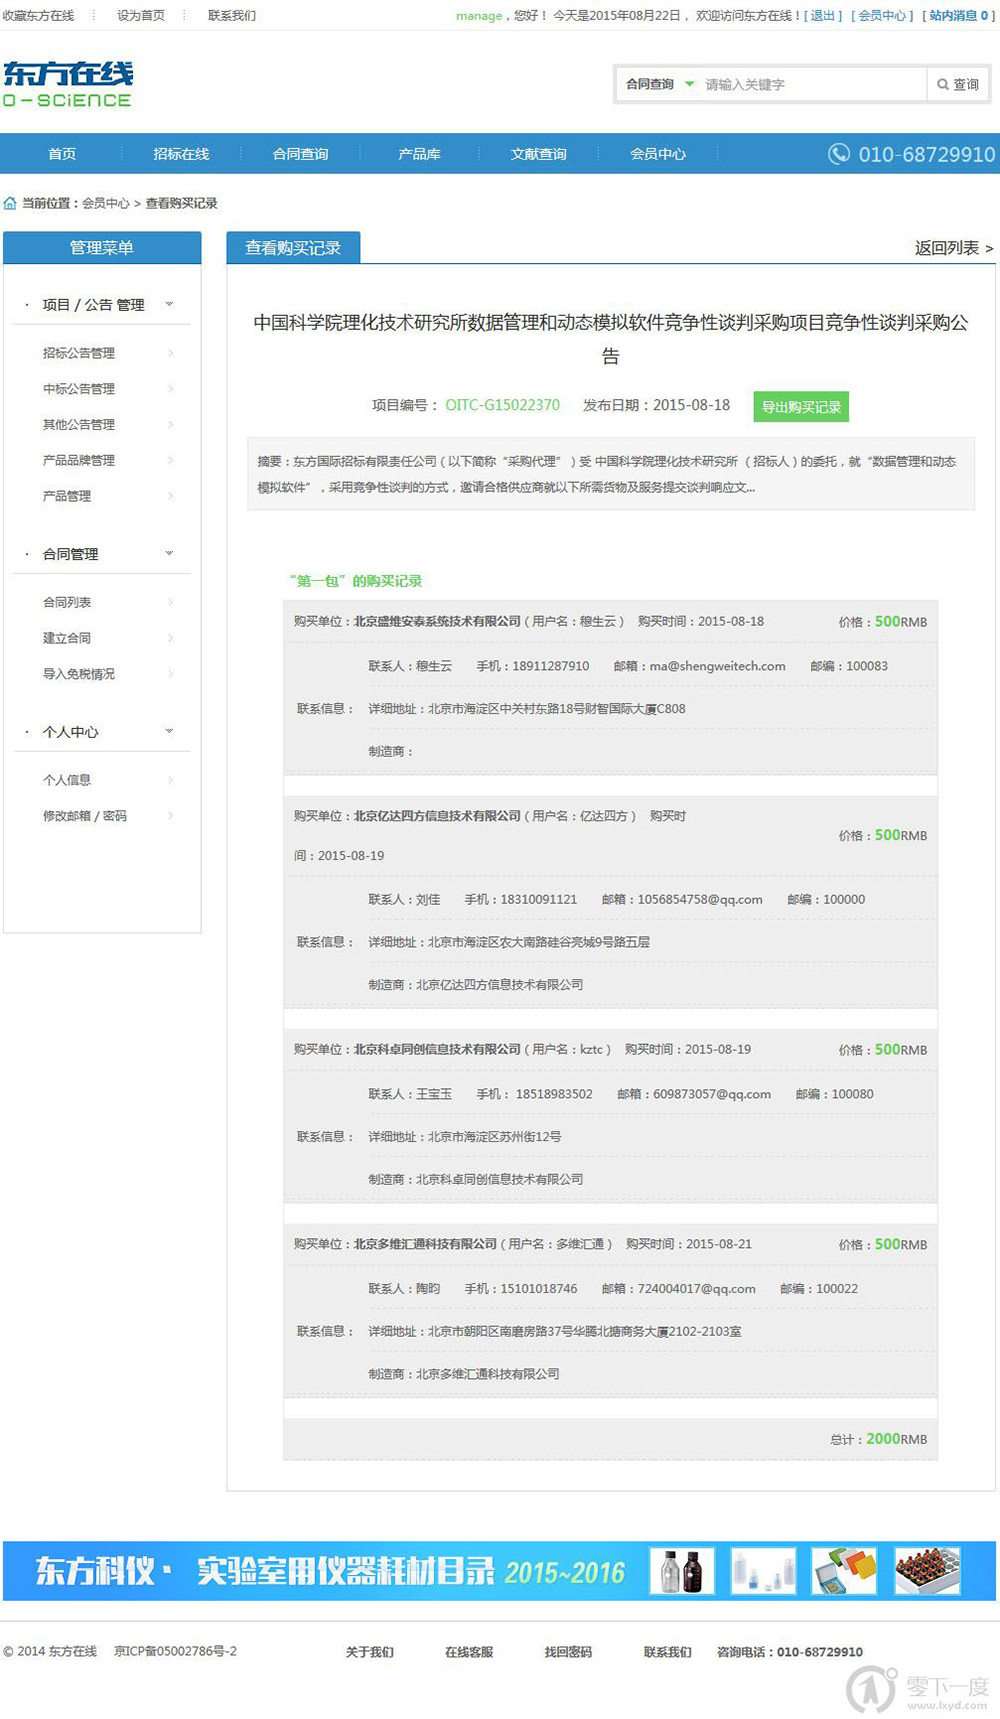Screen dimensions: 1000x1719
Task: Open 产品库 navigation item
Action: point(419,154)
